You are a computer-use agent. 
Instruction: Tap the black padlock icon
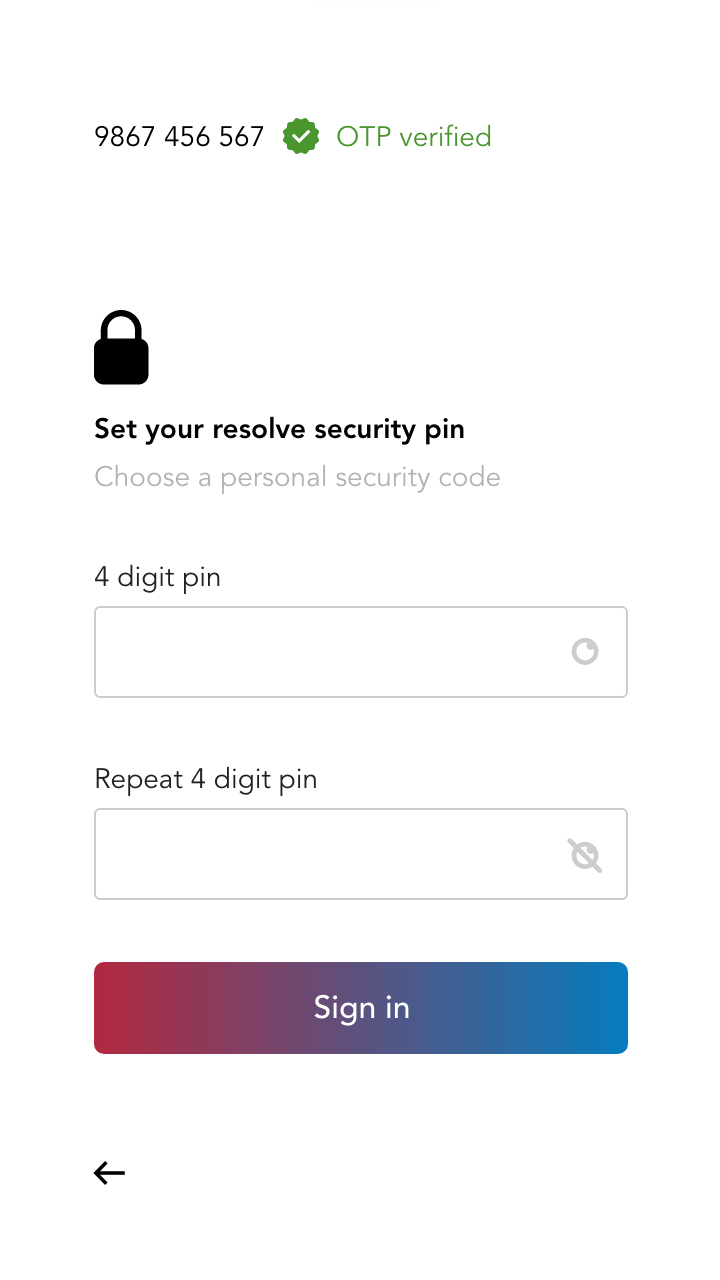pyautogui.click(x=121, y=347)
